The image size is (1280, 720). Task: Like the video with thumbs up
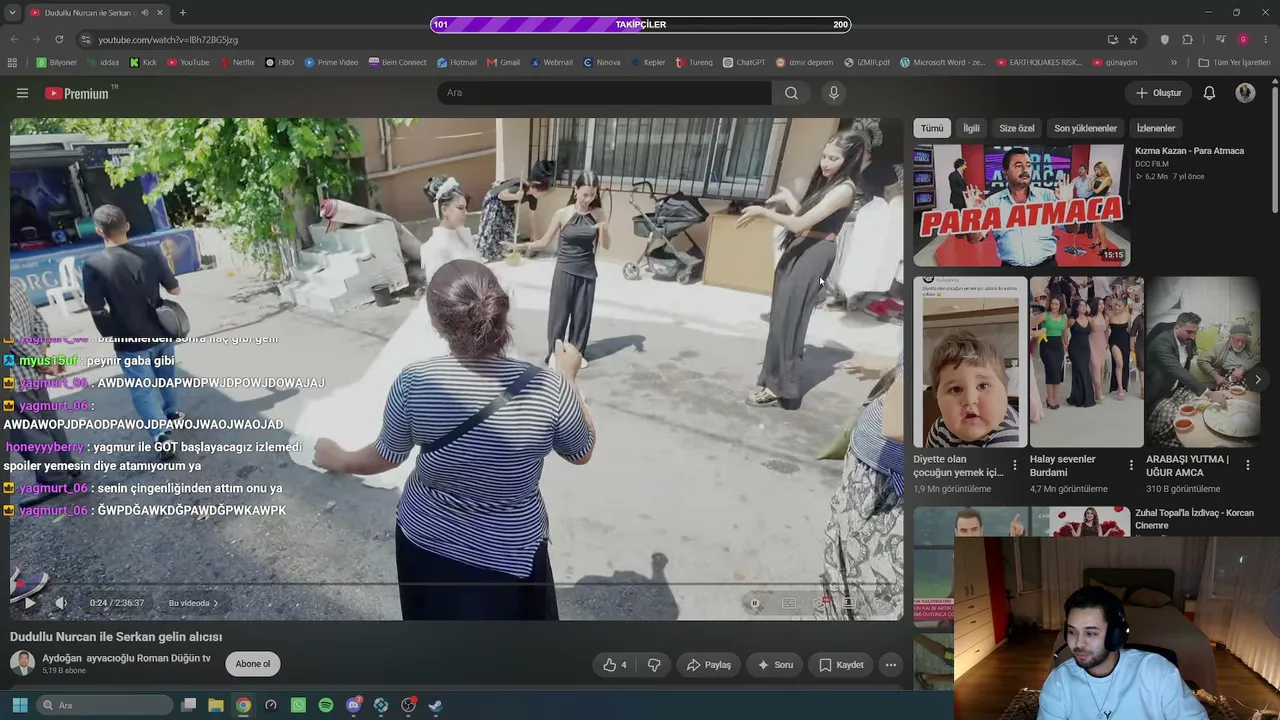tap(615, 665)
